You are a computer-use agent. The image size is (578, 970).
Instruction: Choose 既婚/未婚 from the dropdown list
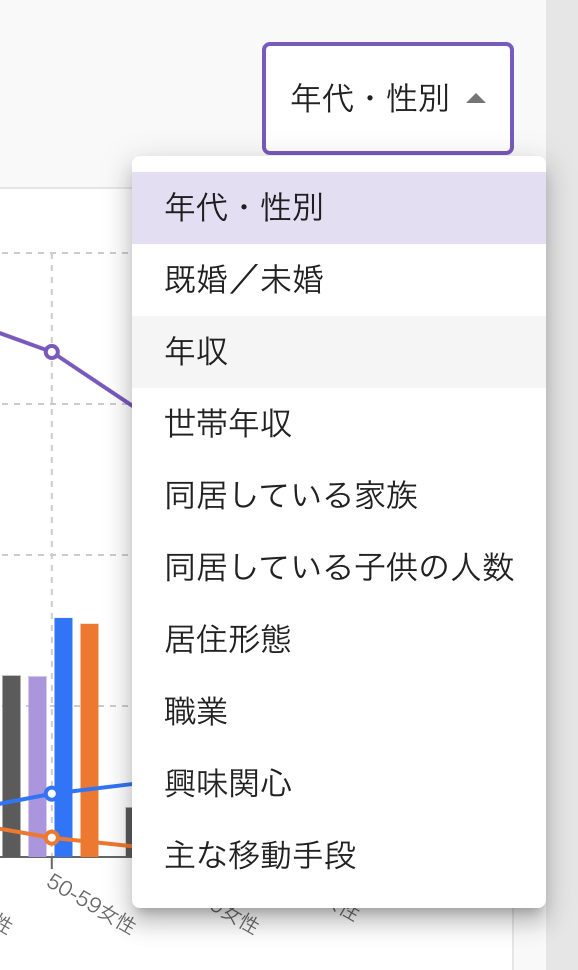tap(339, 280)
